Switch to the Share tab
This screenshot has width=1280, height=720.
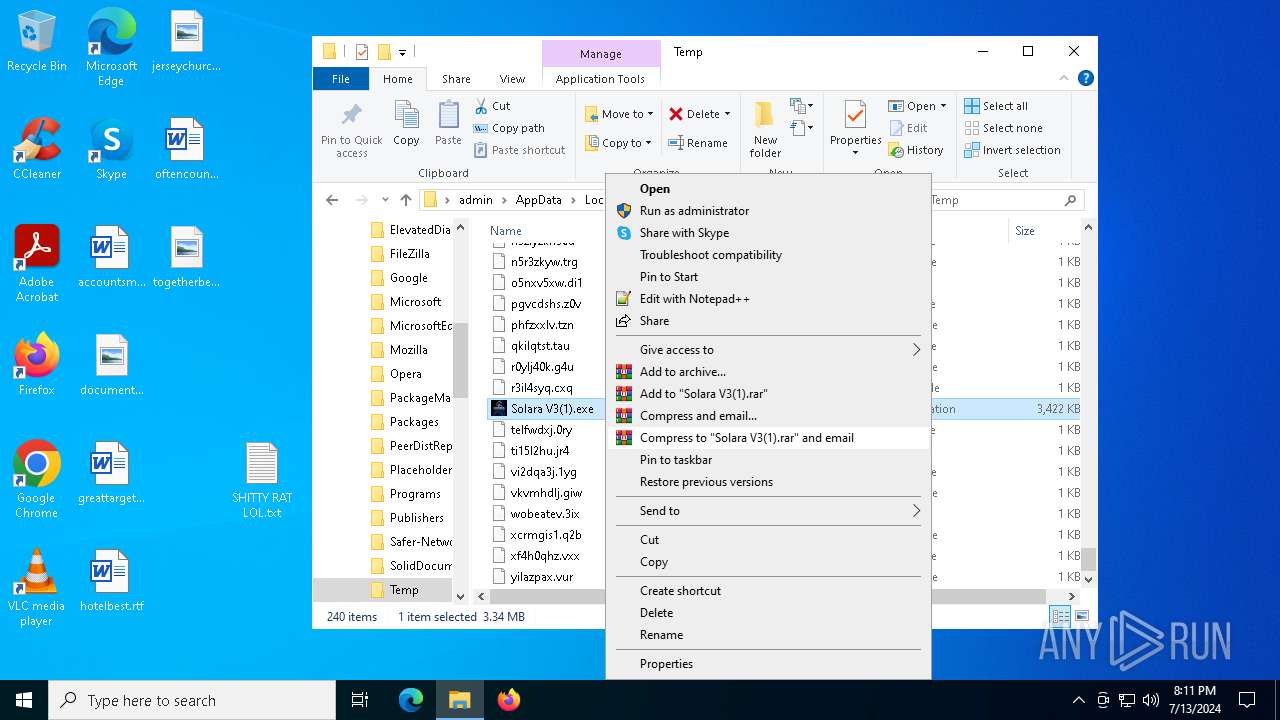(456, 79)
